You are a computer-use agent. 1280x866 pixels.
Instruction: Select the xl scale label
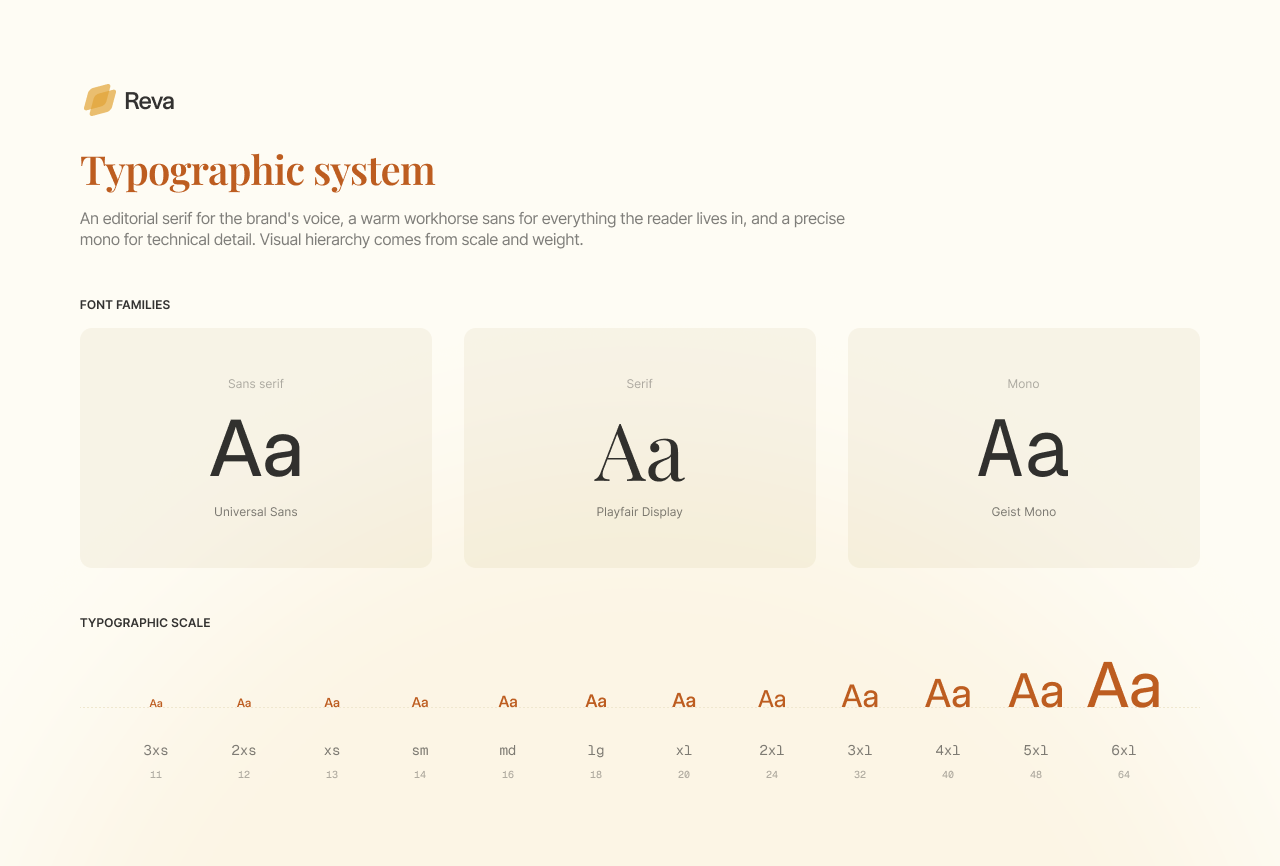click(684, 751)
